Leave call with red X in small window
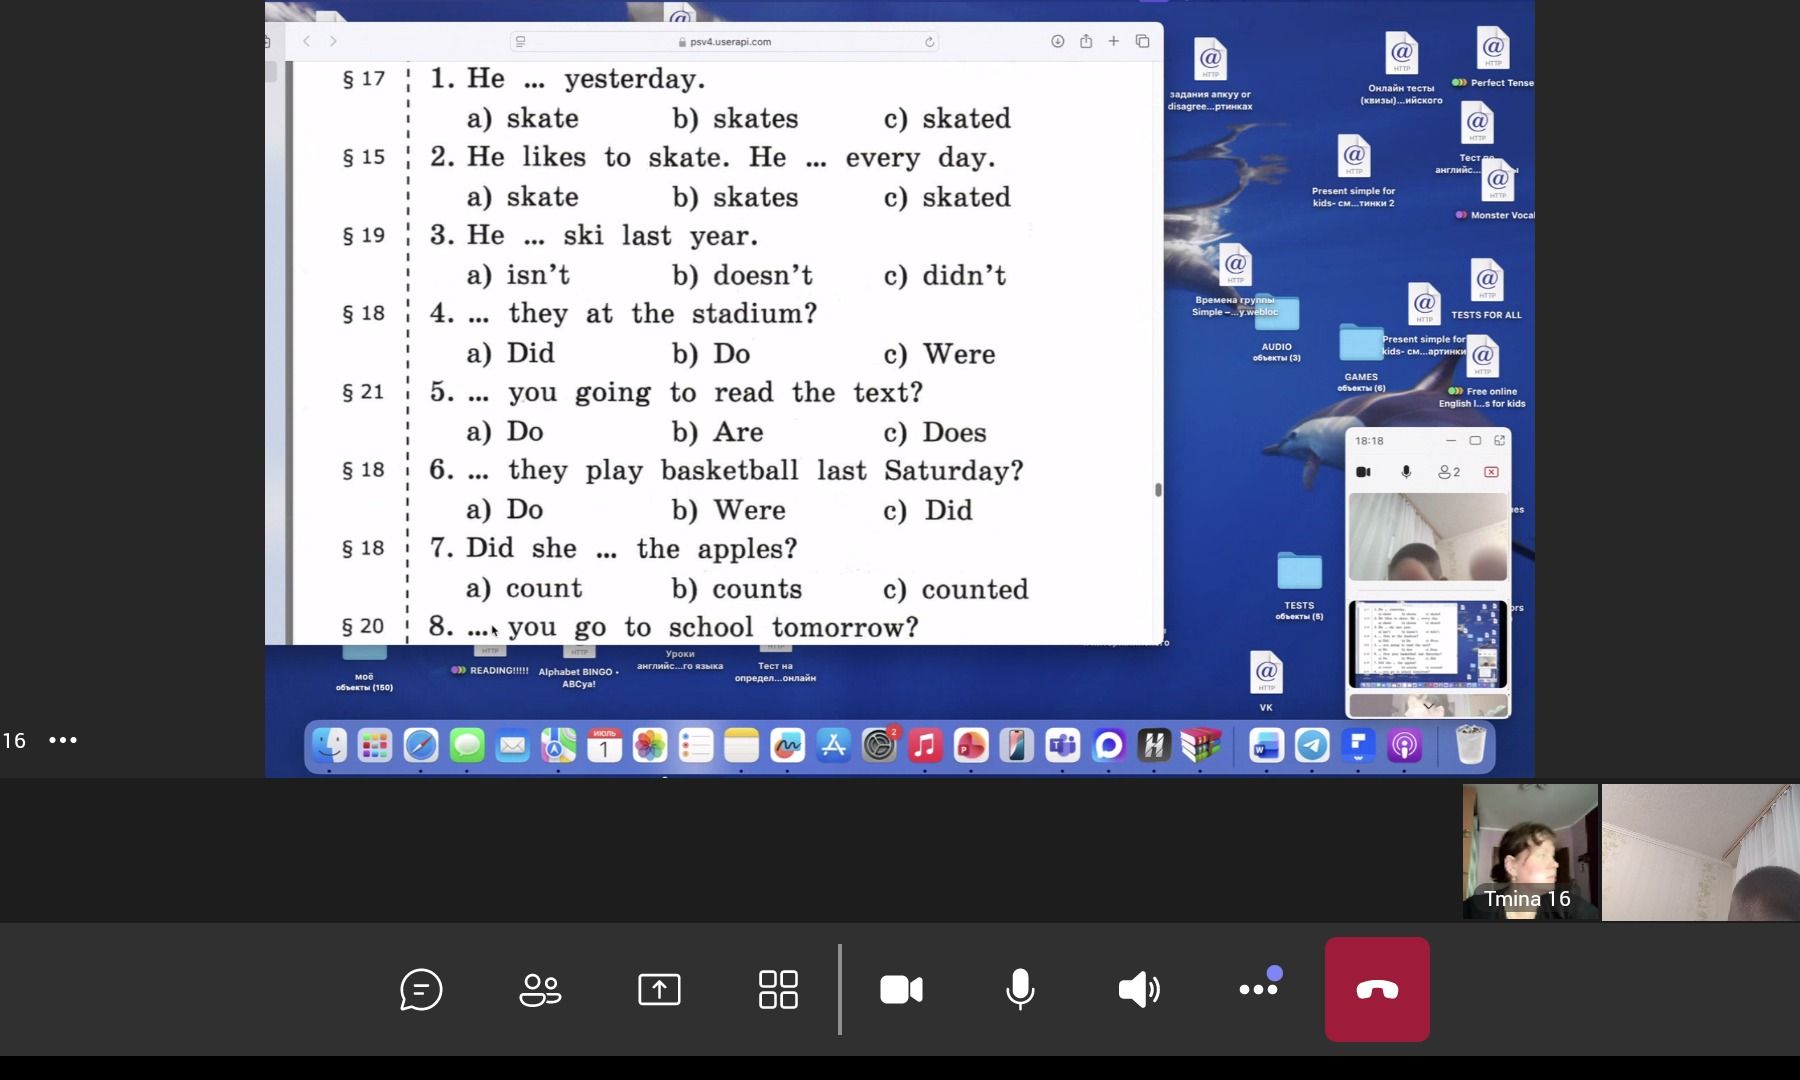 (1491, 472)
